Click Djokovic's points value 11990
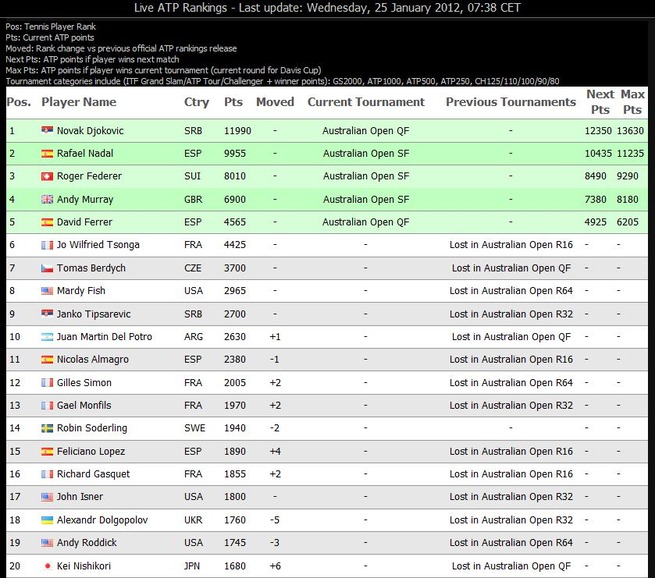This screenshot has width=655, height=578. point(238,131)
